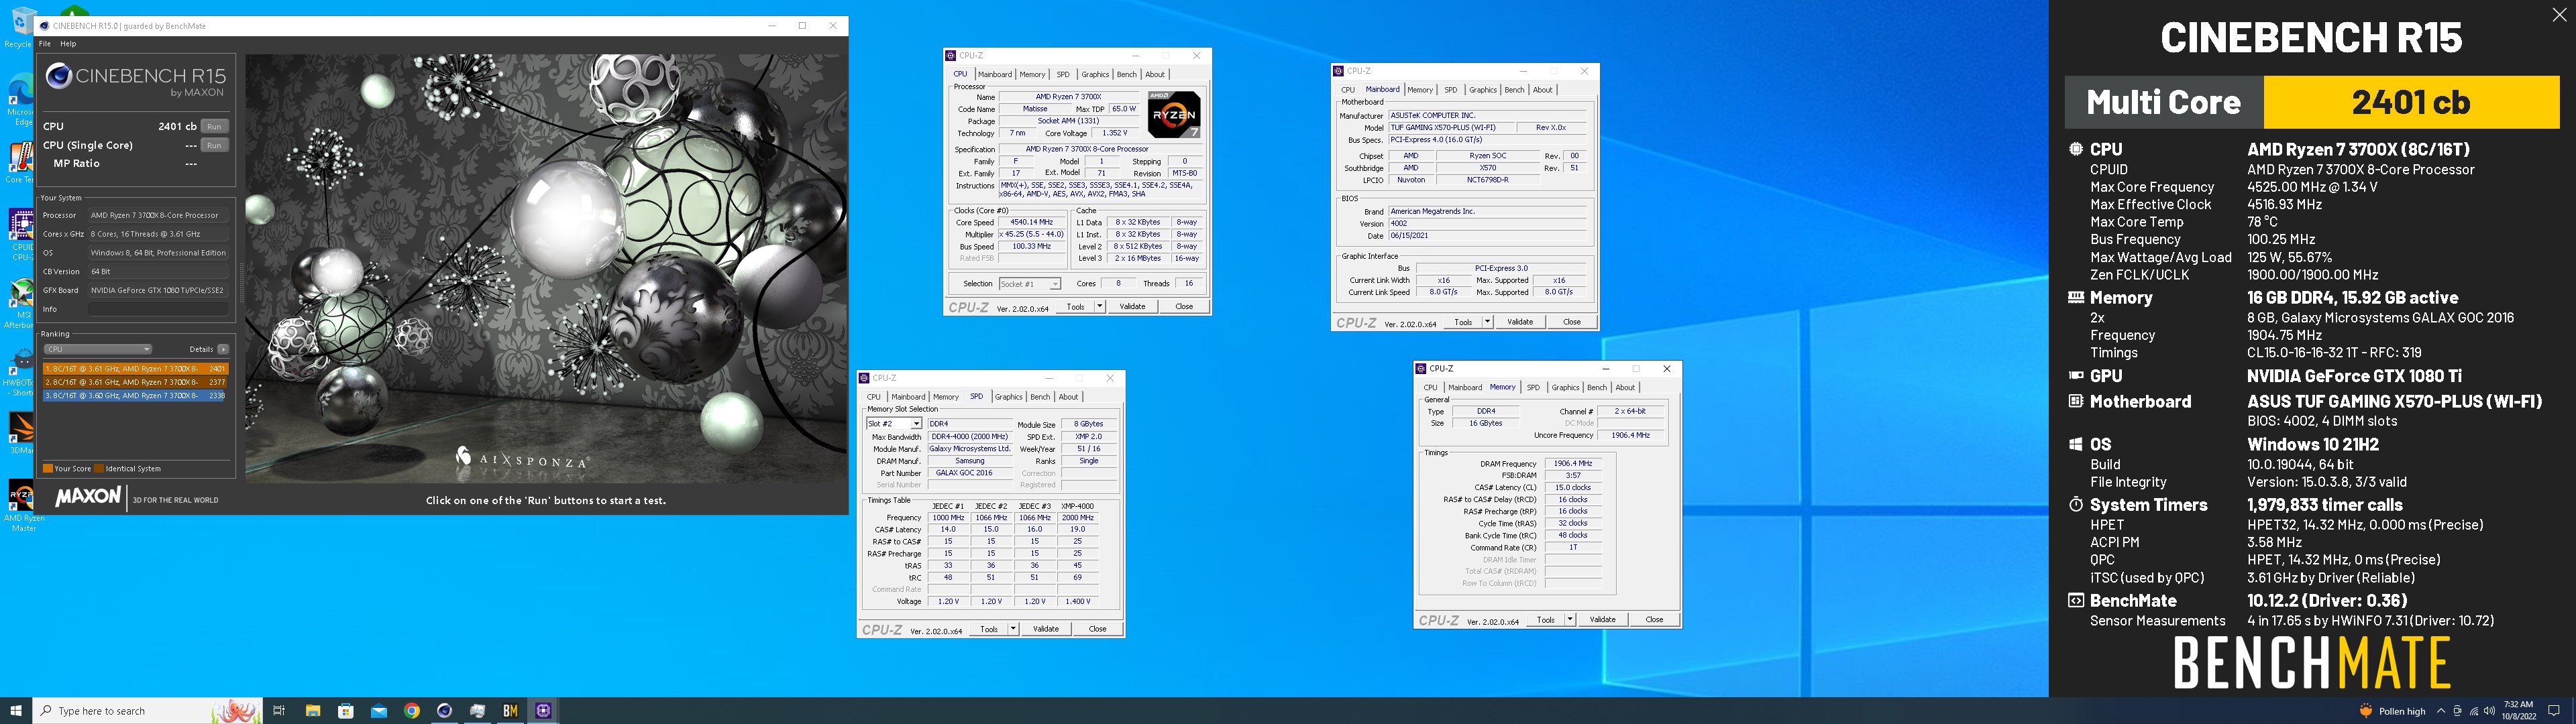Click the Your Score orange legend swatch
This screenshot has width=2576, height=724.
[47, 469]
